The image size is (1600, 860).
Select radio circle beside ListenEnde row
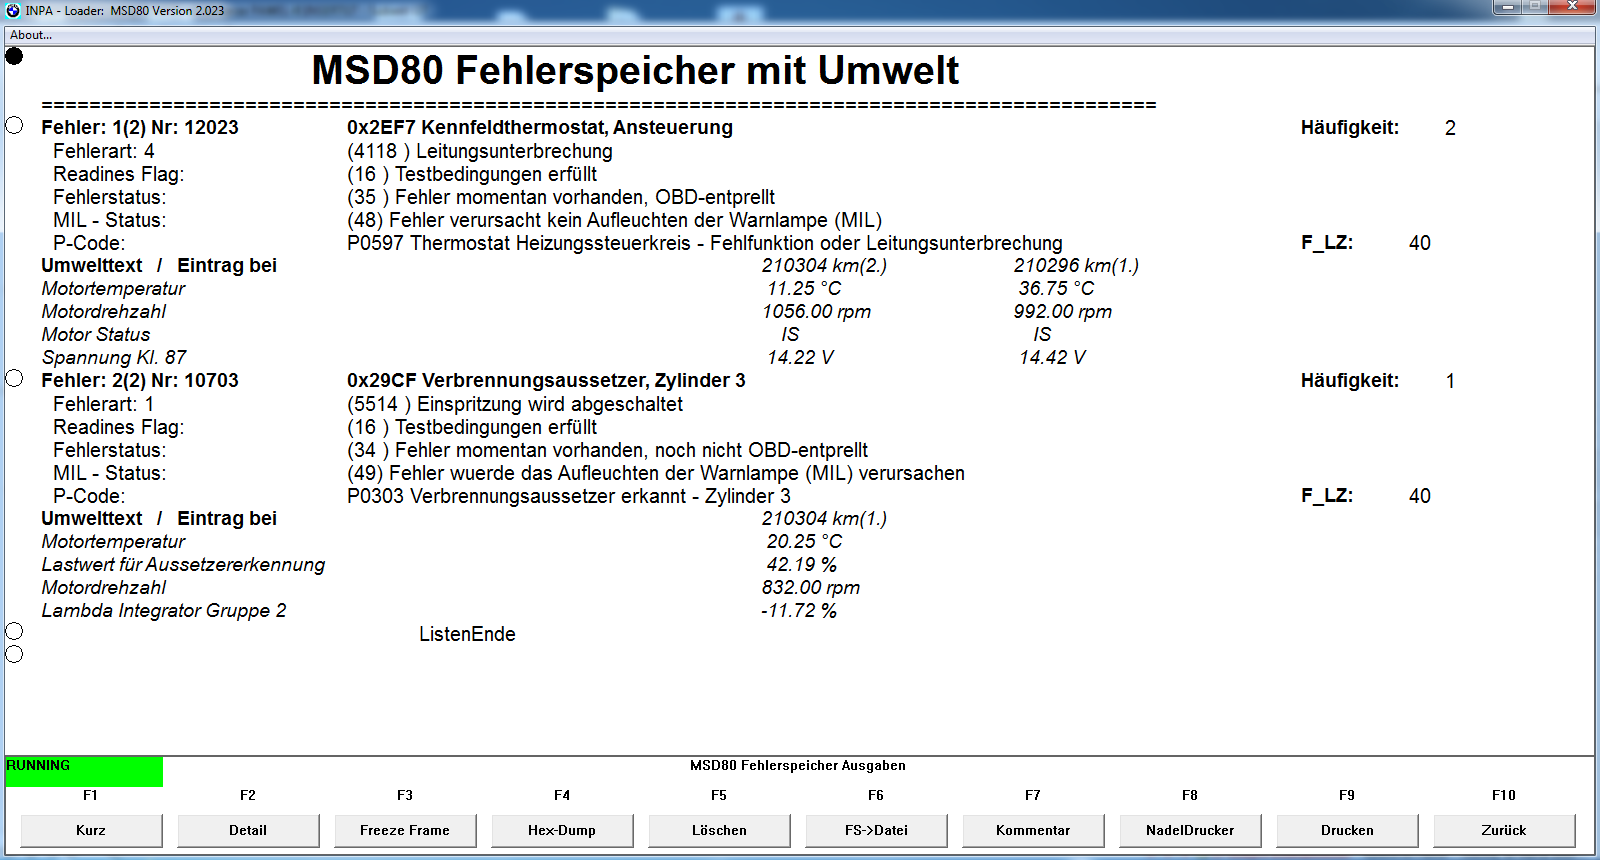pos(14,631)
